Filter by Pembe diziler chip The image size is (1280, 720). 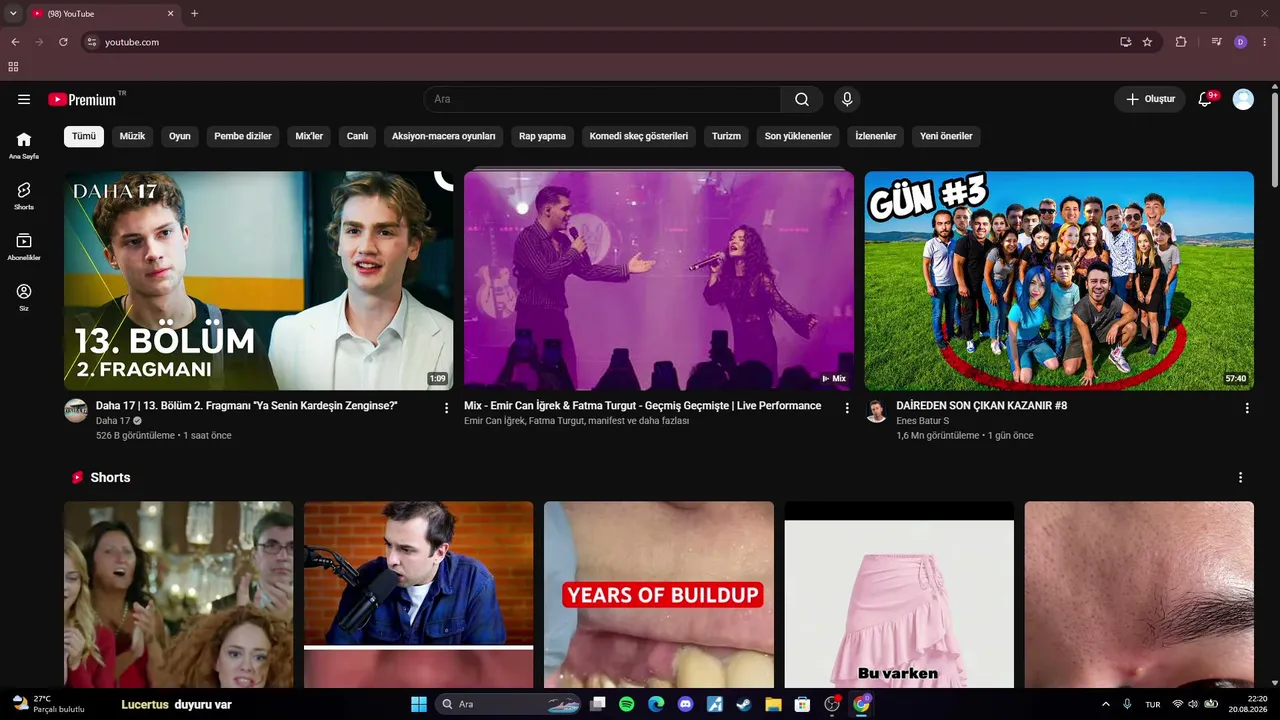pyautogui.click(x=243, y=136)
